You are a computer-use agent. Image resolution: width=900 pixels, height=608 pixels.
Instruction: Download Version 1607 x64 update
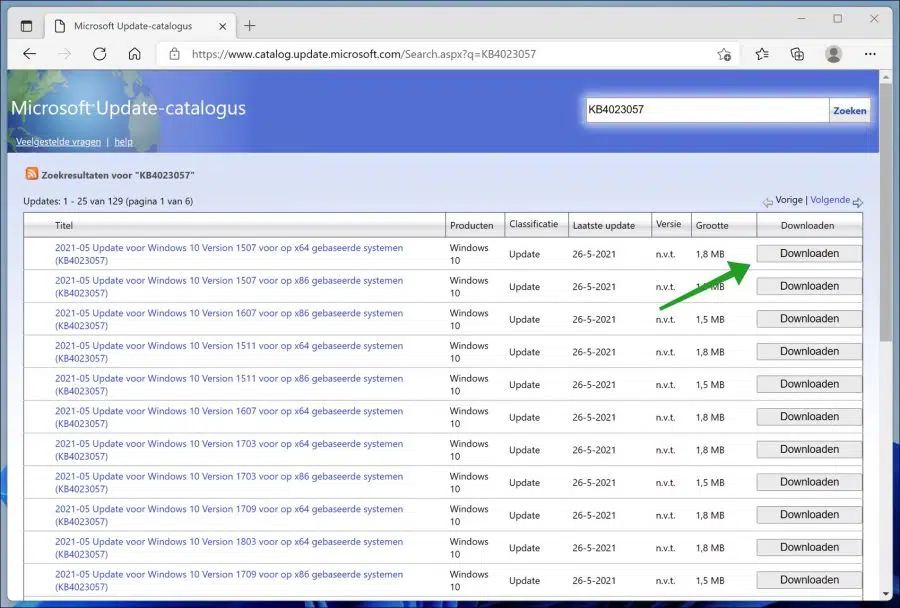click(809, 417)
